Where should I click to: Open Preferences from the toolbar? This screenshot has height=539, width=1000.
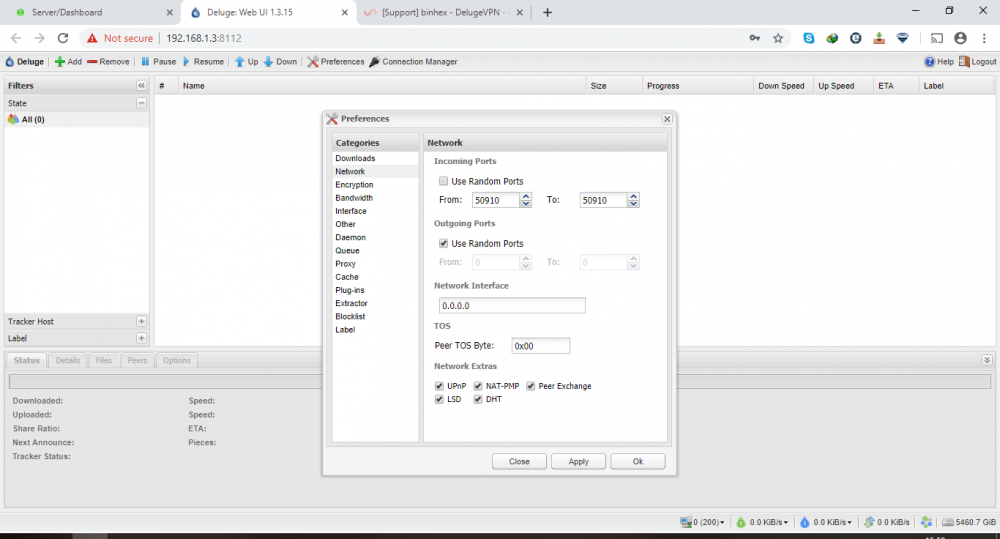tap(336, 62)
